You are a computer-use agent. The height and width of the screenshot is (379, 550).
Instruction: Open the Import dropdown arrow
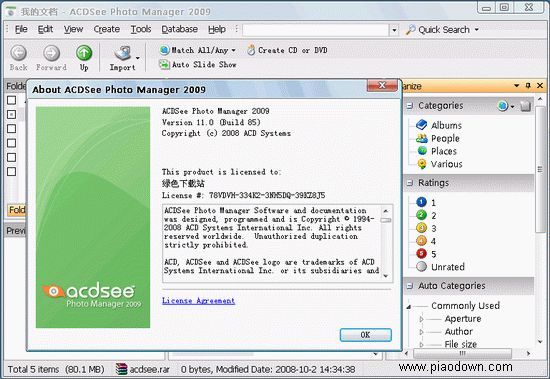pyautogui.click(x=138, y=58)
